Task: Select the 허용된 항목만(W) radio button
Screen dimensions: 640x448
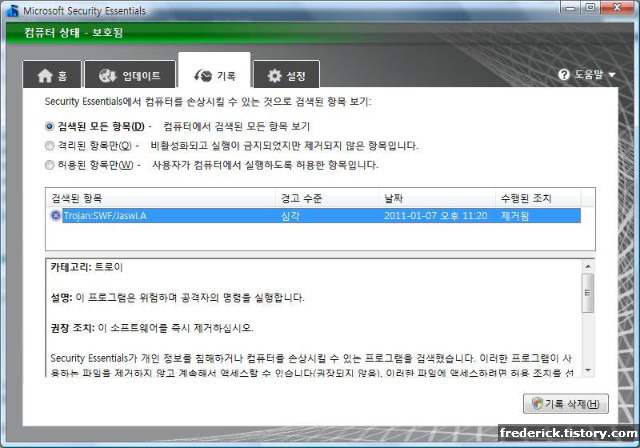Action: coord(49,165)
